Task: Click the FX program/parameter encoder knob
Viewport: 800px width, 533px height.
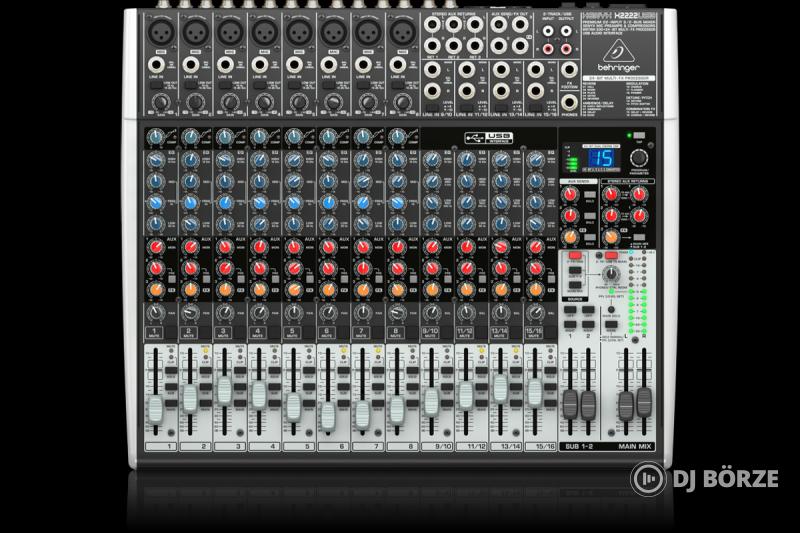Action: tap(638, 158)
